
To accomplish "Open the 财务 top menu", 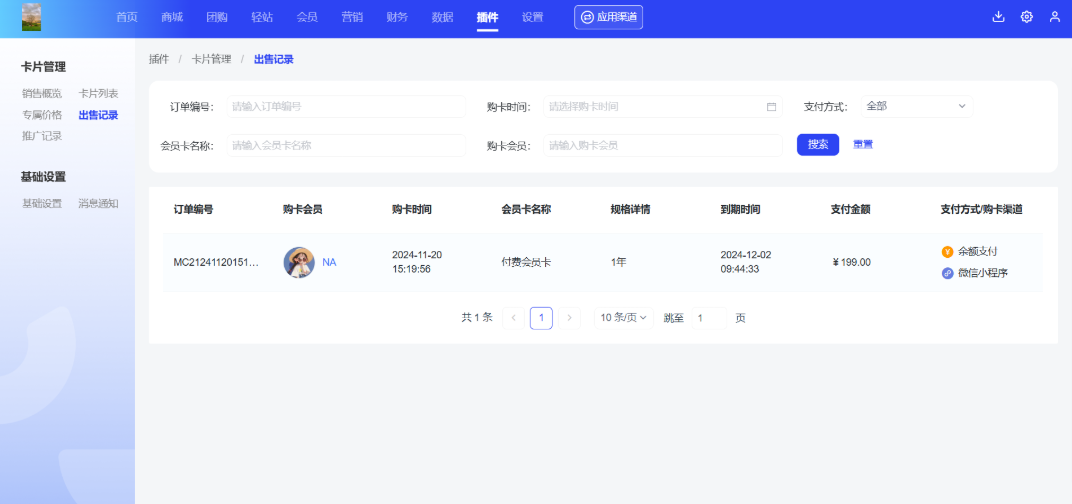I will [397, 17].
